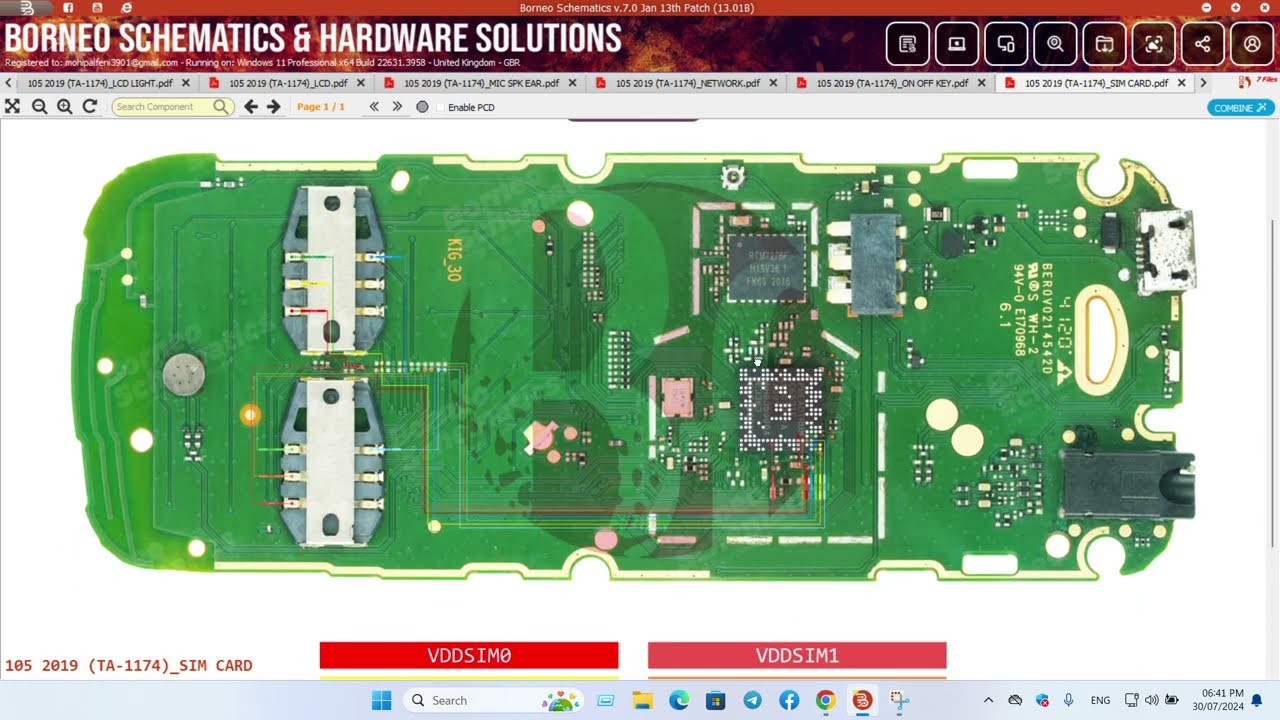Click the microphone tray icon

(x=1069, y=700)
